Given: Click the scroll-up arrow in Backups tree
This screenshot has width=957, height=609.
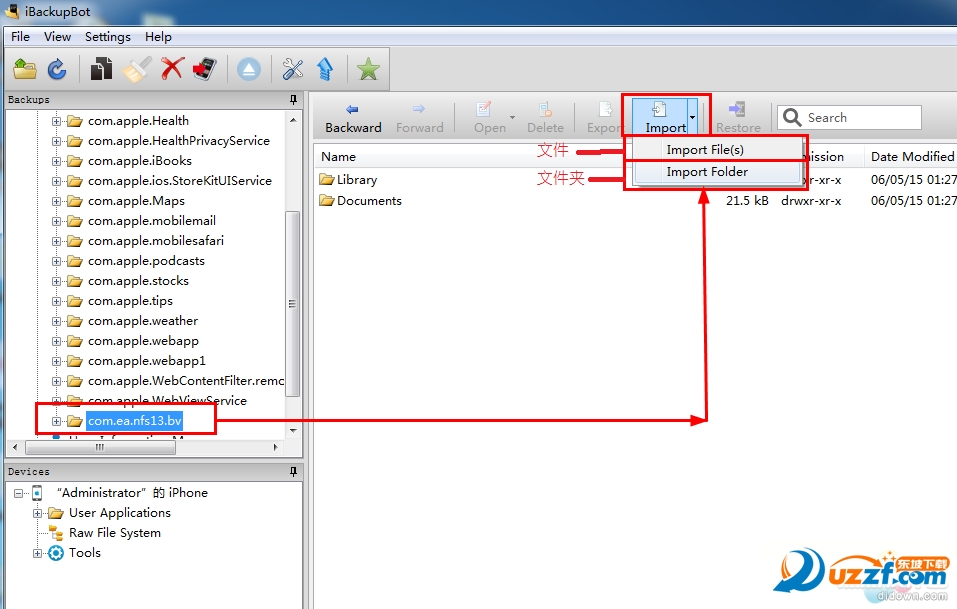Looking at the screenshot, I should point(293,120).
